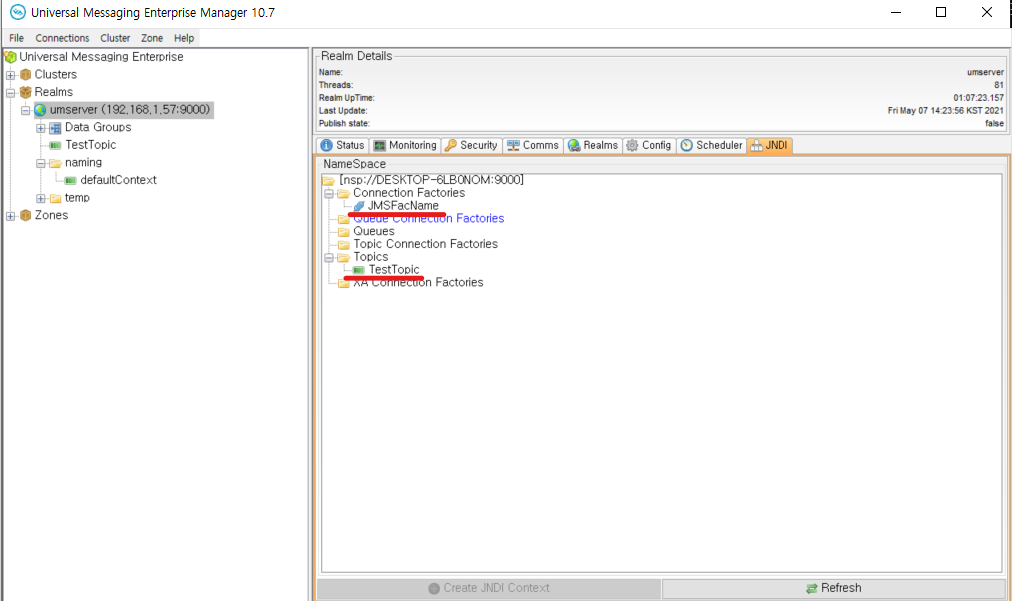Expand the temp folder node
Viewport: 1012px width, 601px height.
tap(40, 198)
